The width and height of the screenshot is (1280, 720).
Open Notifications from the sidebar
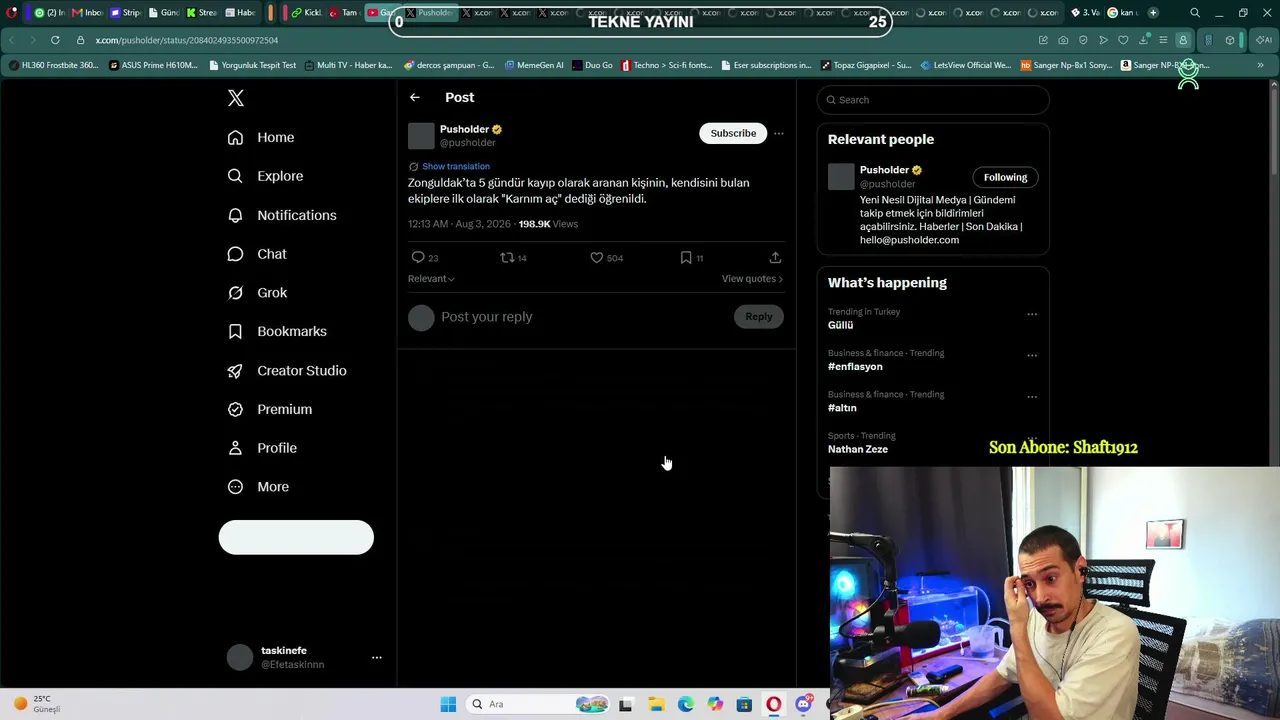(x=282, y=215)
